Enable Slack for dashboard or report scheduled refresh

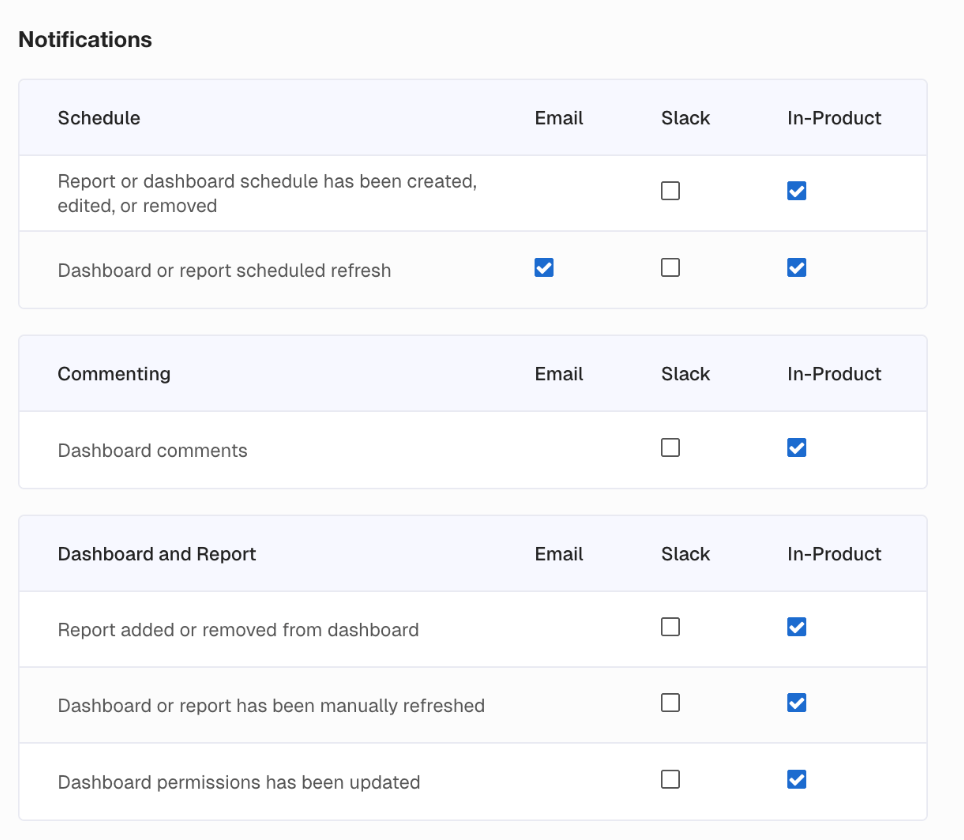coord(670,268)
